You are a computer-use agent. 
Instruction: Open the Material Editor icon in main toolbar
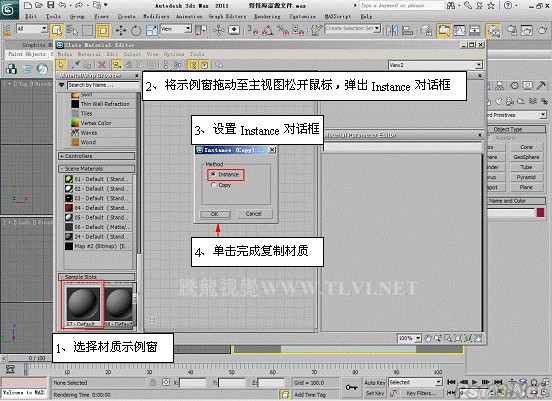[493, 31]
